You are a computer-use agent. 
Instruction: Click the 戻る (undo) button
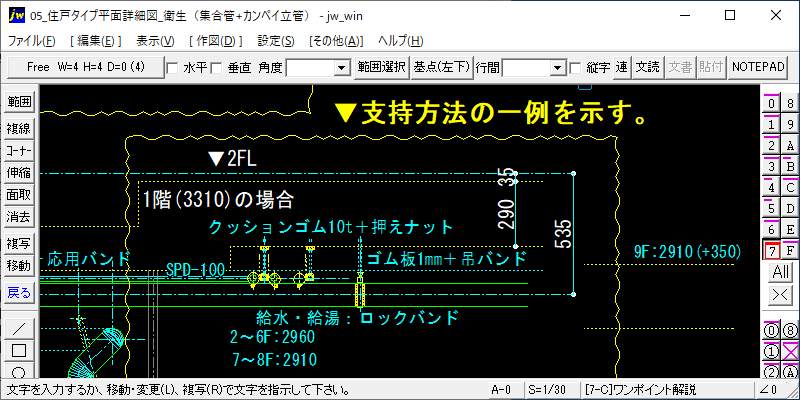19,292
